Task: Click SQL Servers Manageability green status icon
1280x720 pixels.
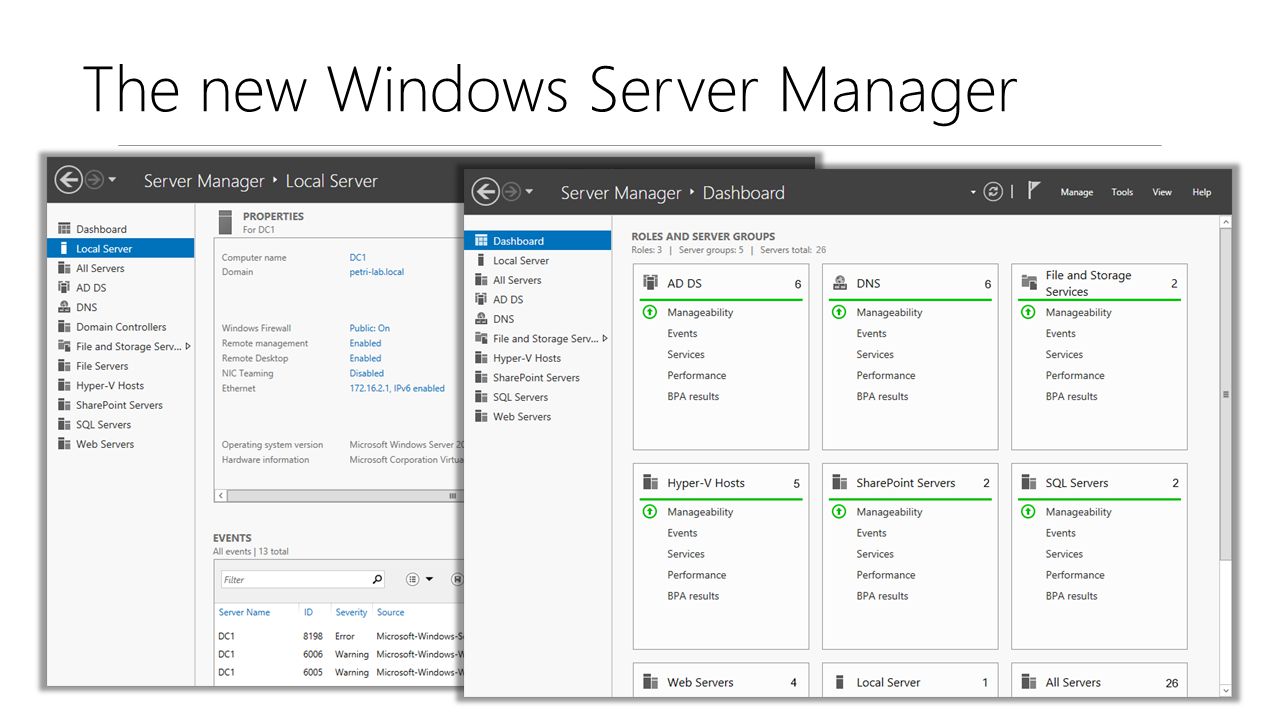Action: click(1028, 511)
